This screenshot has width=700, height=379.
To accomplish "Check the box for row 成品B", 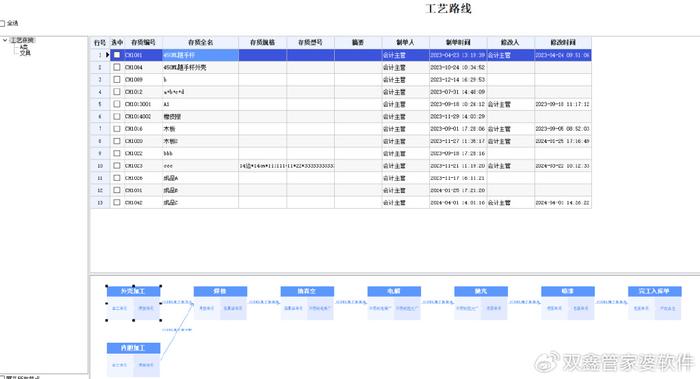I will coord(117,190).
